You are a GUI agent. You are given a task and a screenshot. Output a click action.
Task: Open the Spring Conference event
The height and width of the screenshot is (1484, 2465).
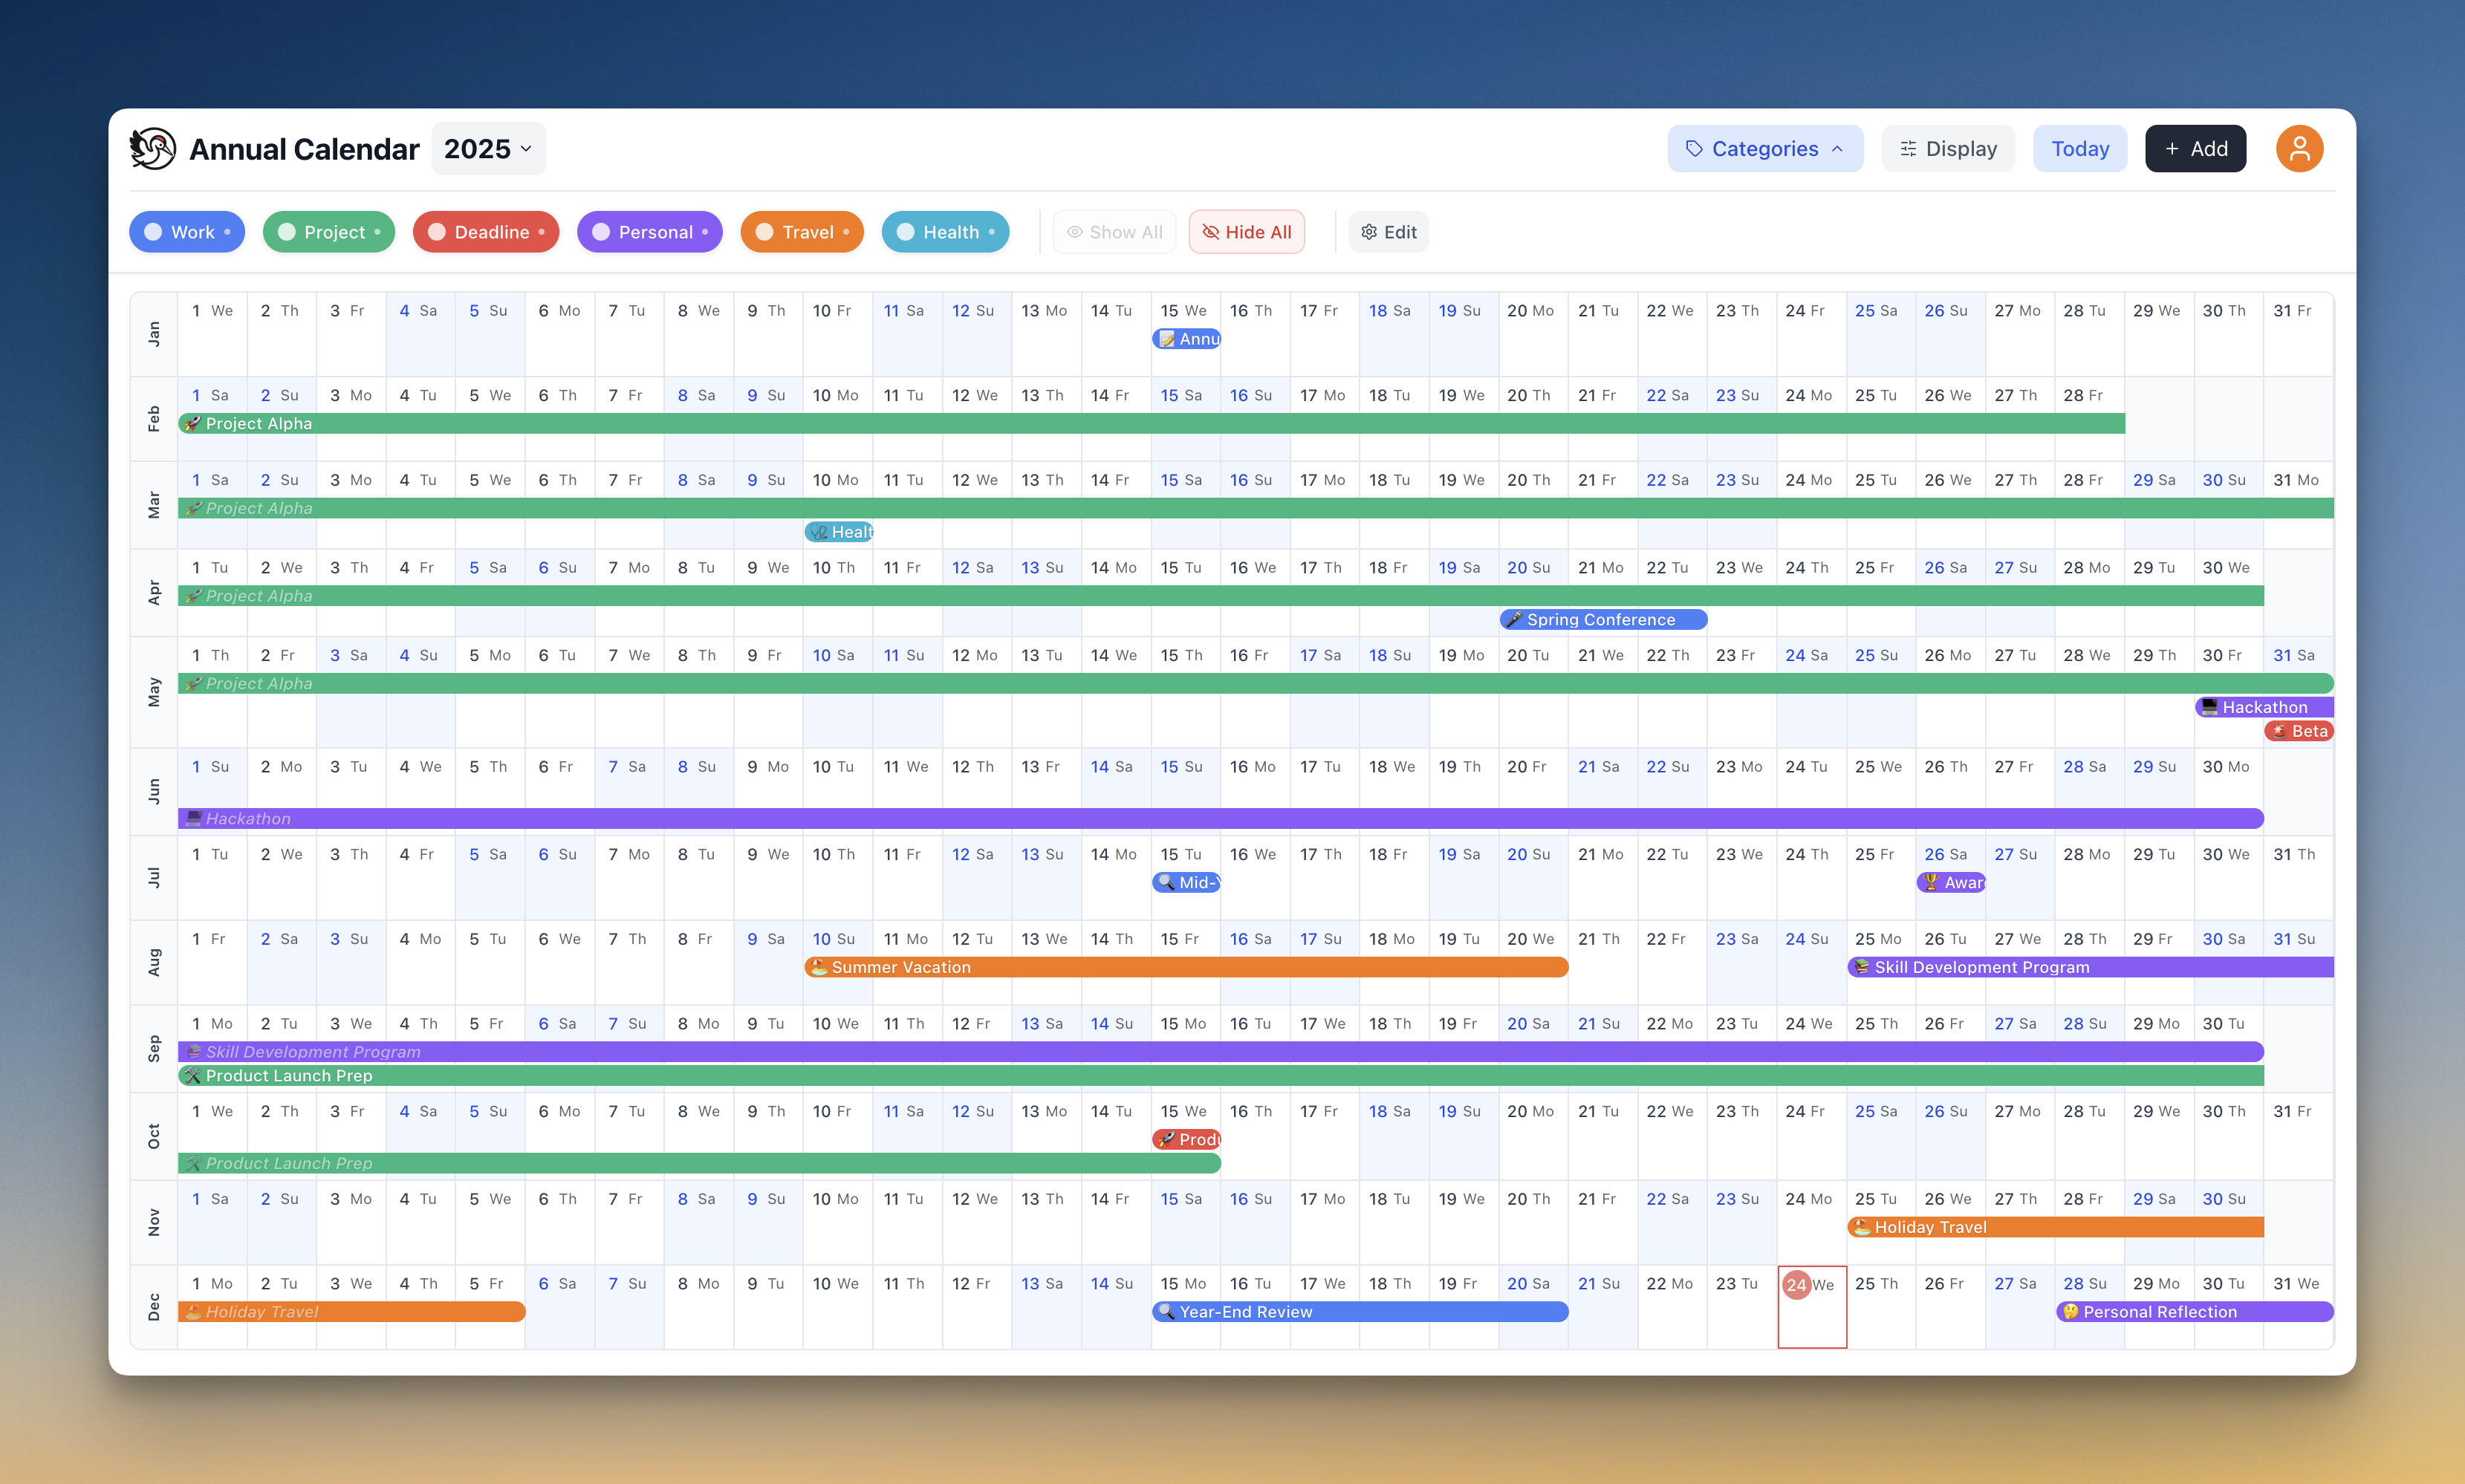coord(1603,620)
